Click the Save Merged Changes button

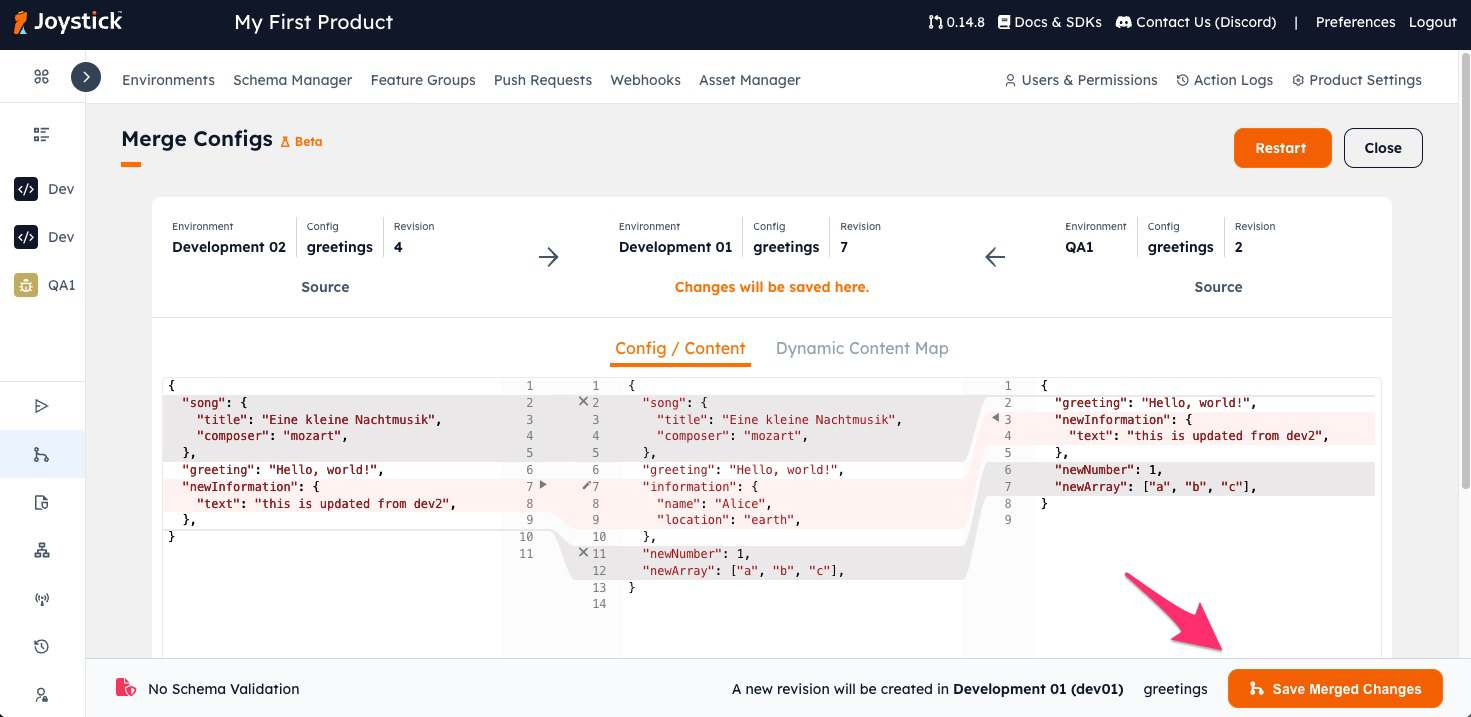click(1334, 689)
